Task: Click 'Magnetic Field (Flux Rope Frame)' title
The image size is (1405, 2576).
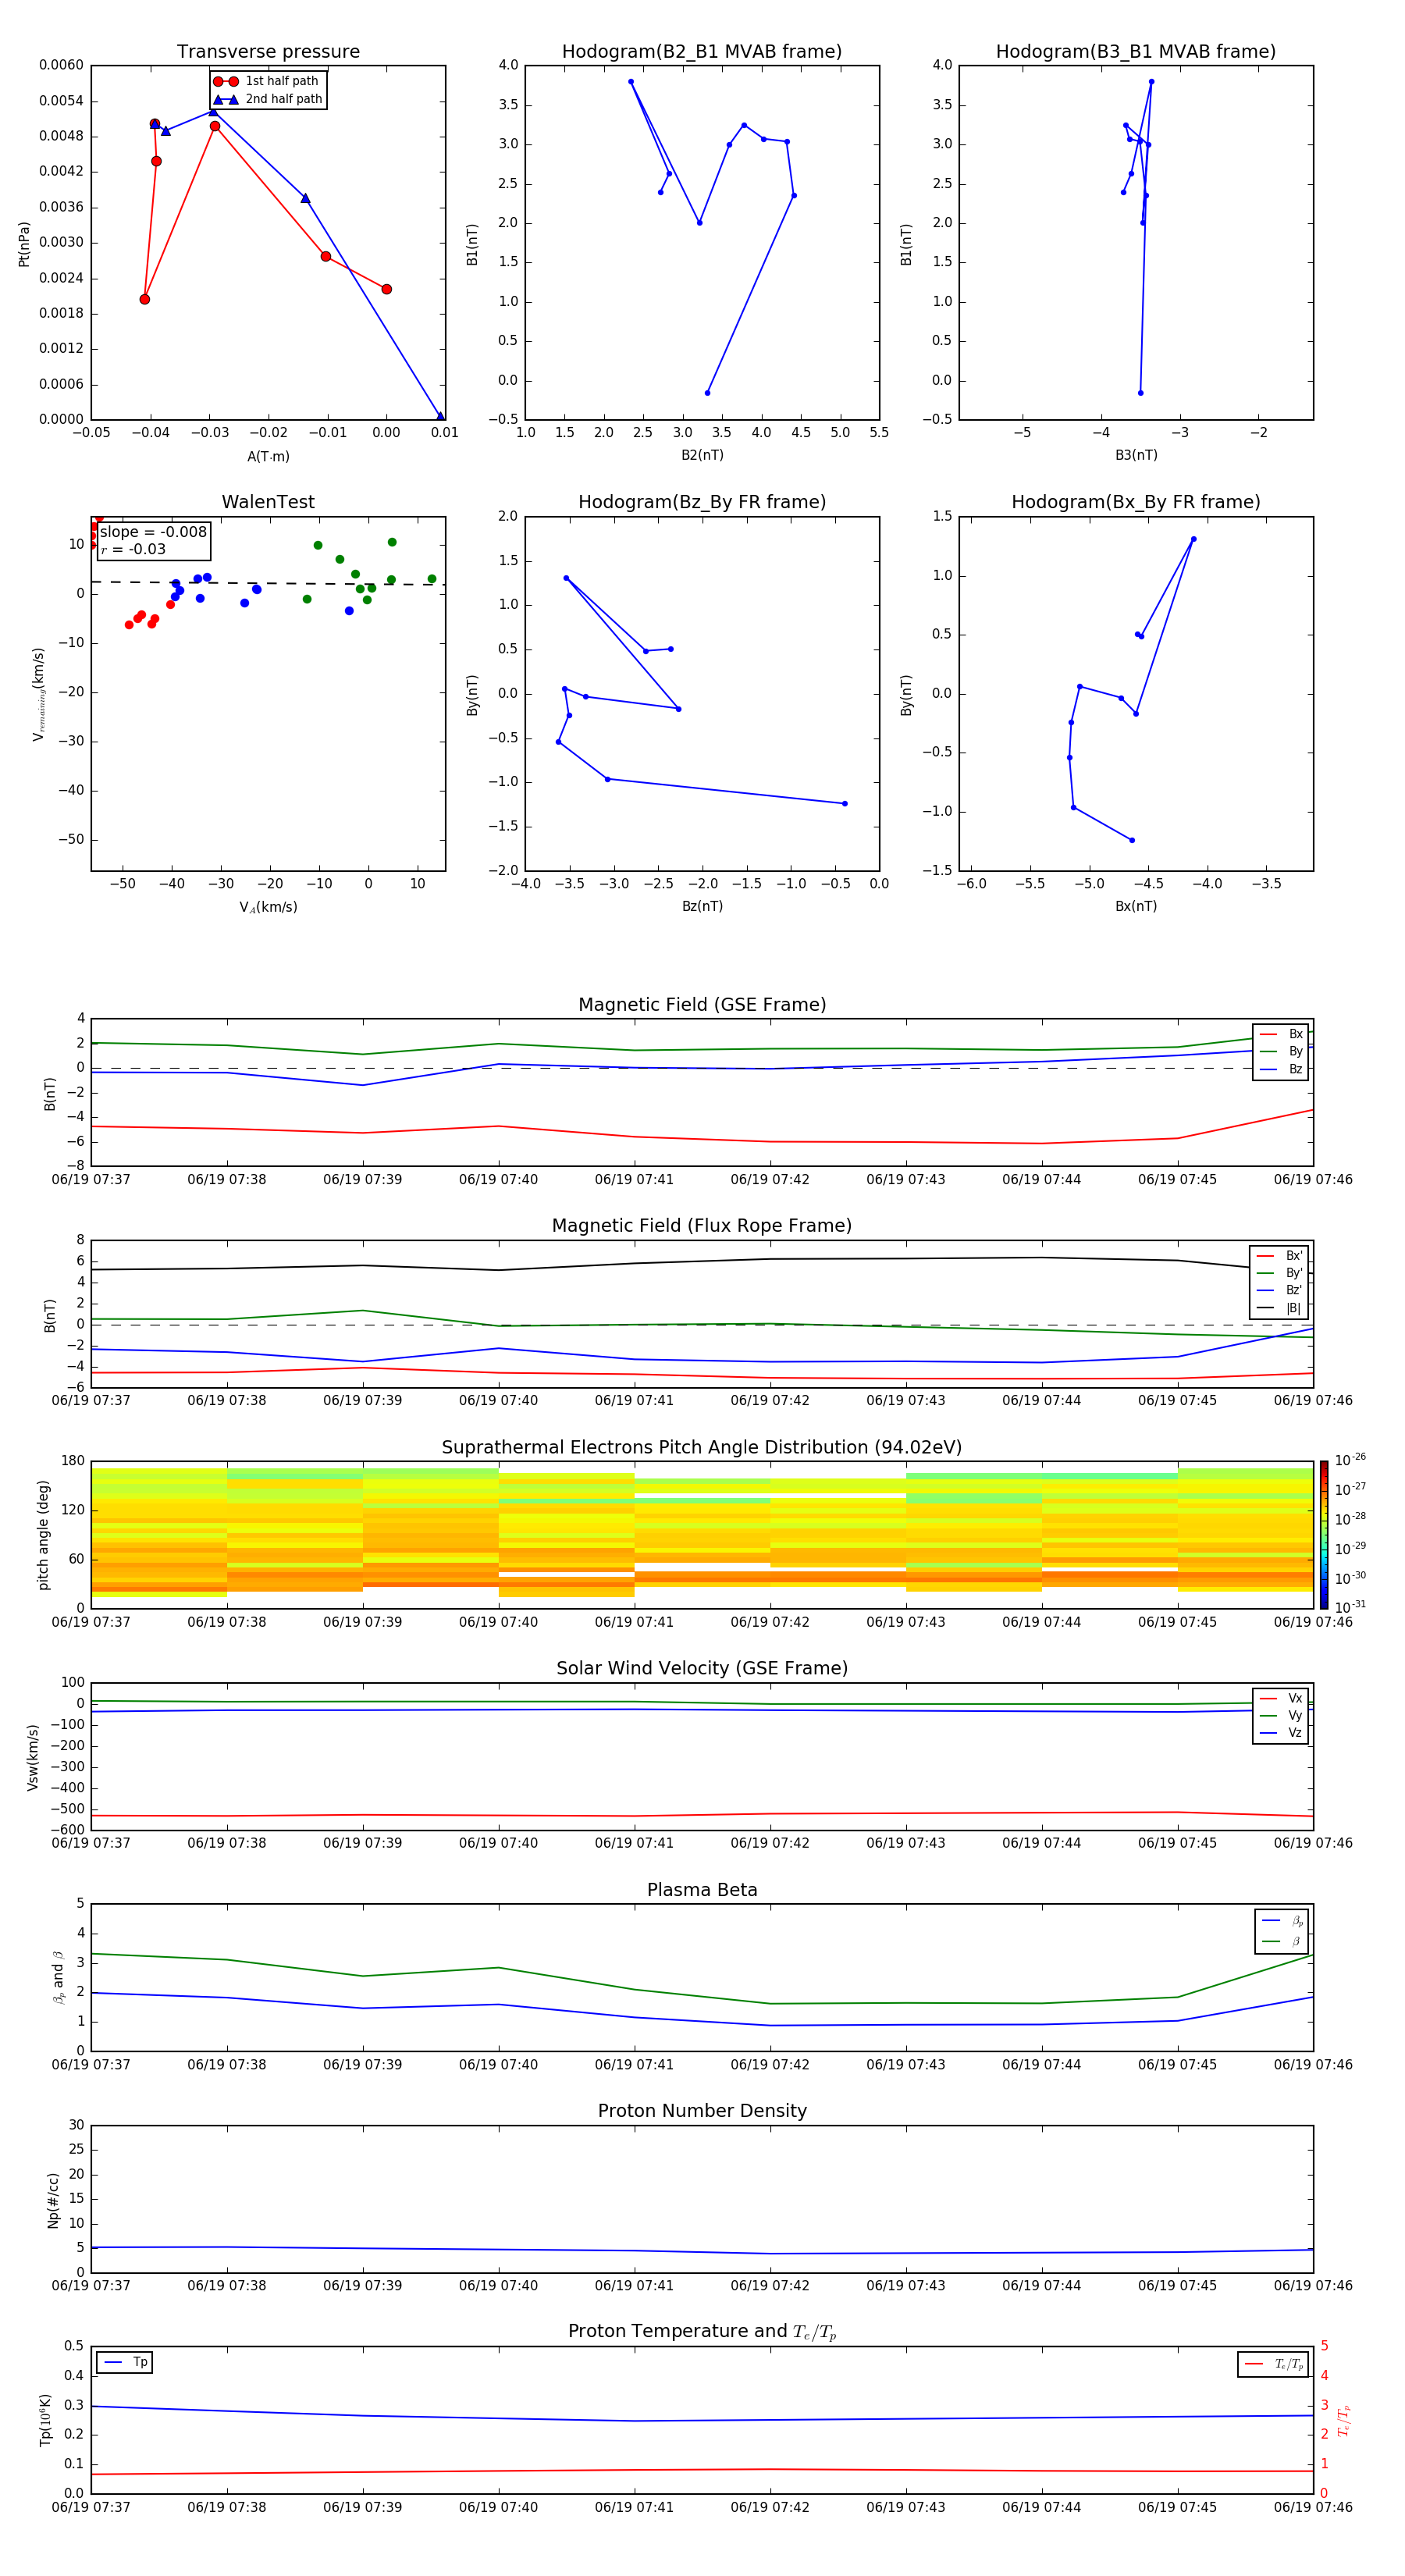Action: tap(702, 1225)
